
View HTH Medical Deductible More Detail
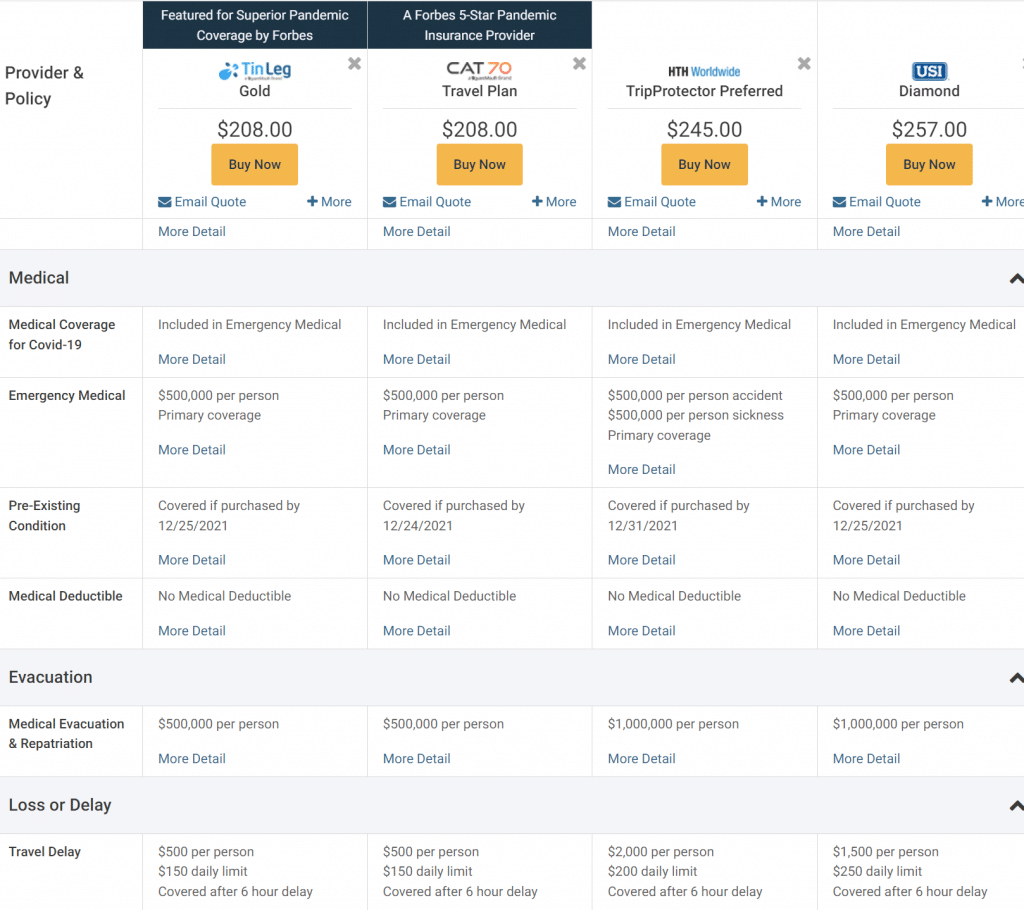pos(641,630)
